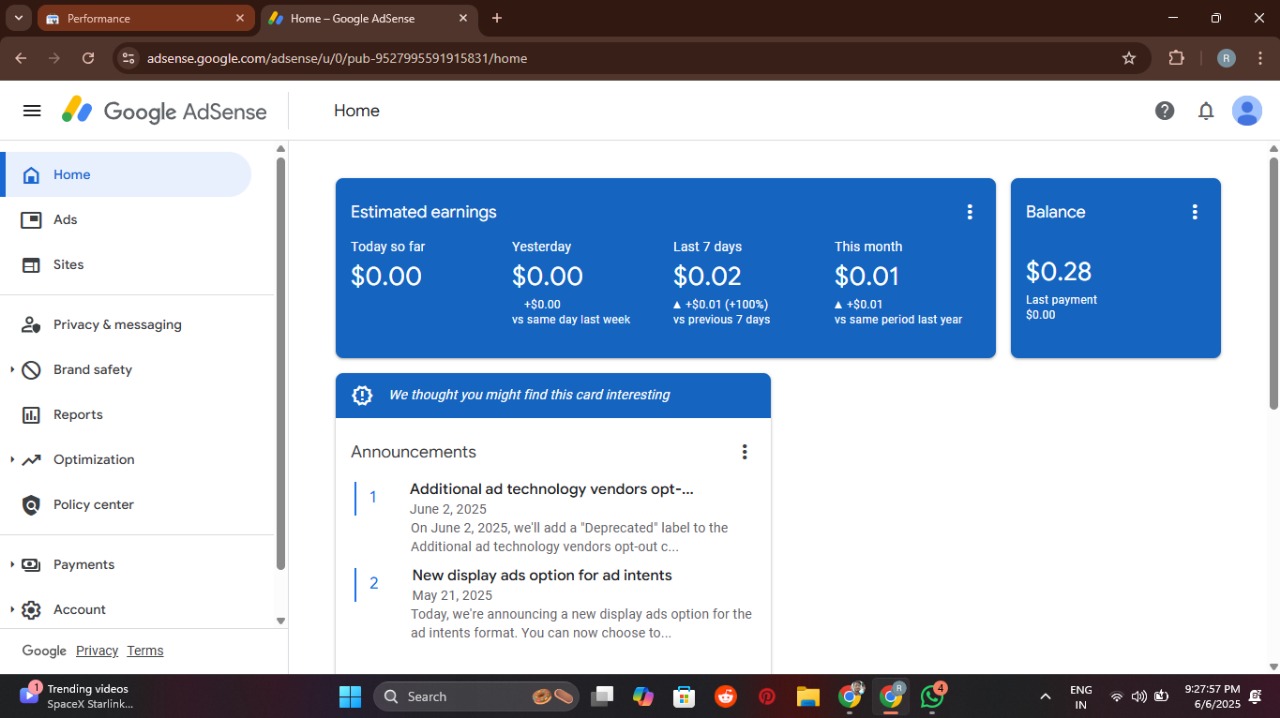Expand the Account section

pyautogui.click(x=12, y=610)
